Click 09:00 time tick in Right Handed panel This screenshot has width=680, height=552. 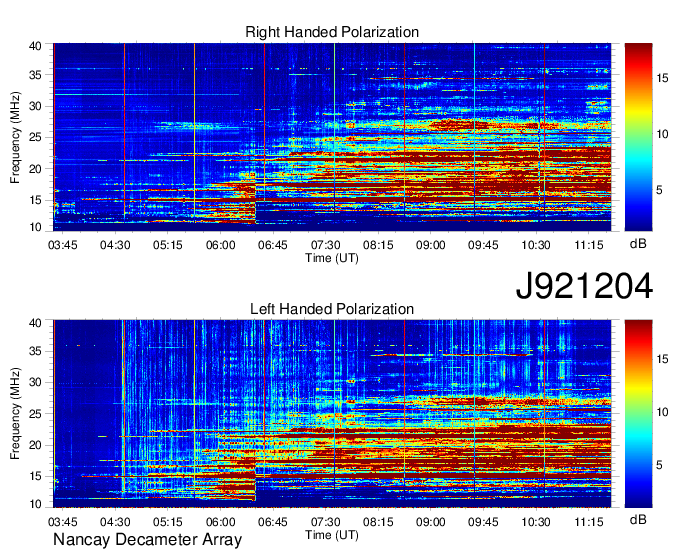(x=431, y=245)
